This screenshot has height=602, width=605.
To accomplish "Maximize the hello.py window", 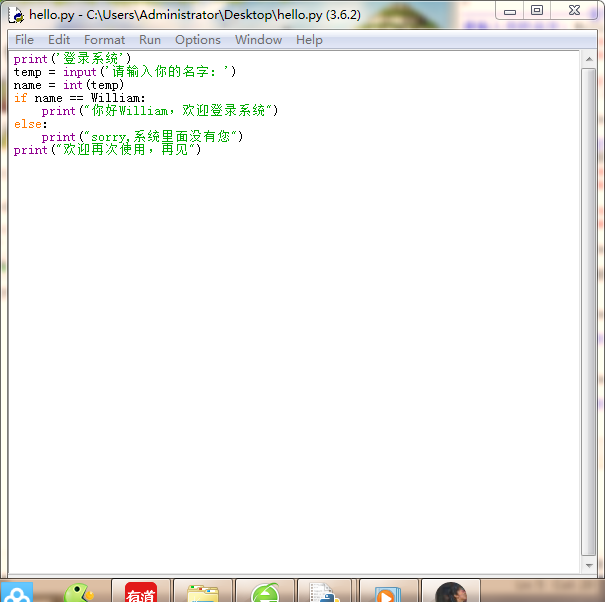I will [x=537, y=10].
